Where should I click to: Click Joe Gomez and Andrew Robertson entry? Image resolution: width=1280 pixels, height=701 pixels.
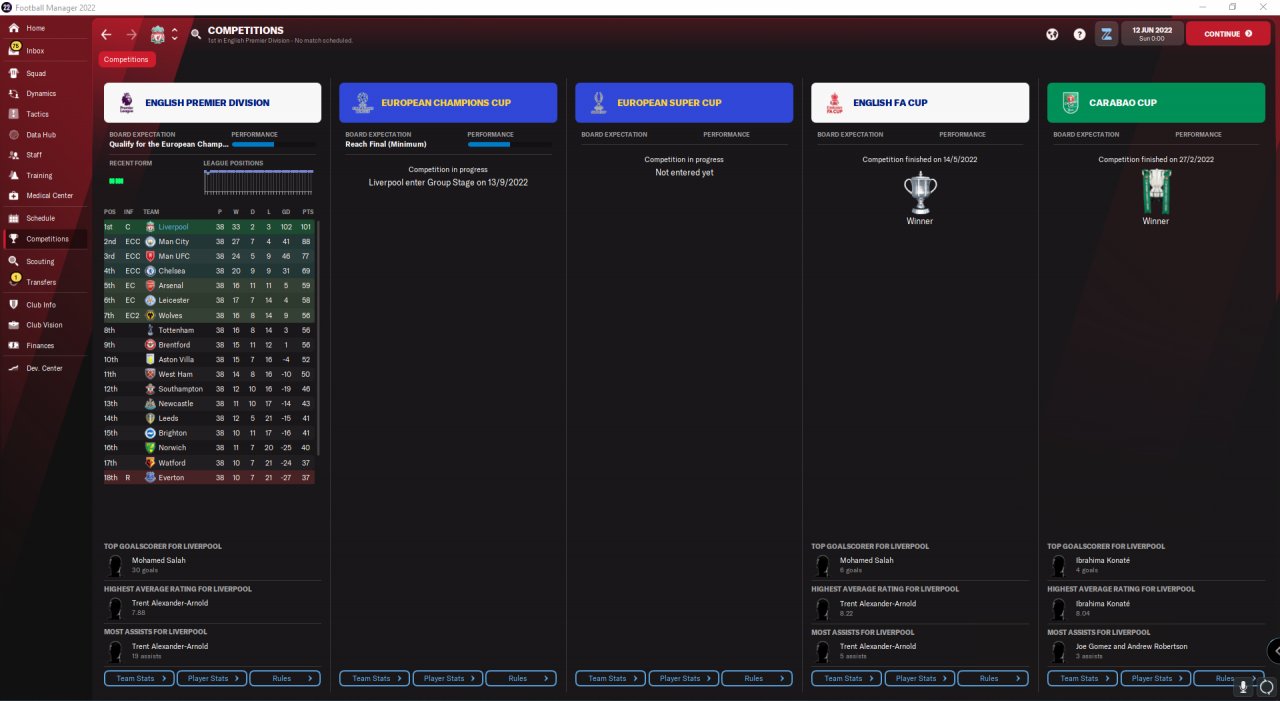click(x=1131, y=646)
